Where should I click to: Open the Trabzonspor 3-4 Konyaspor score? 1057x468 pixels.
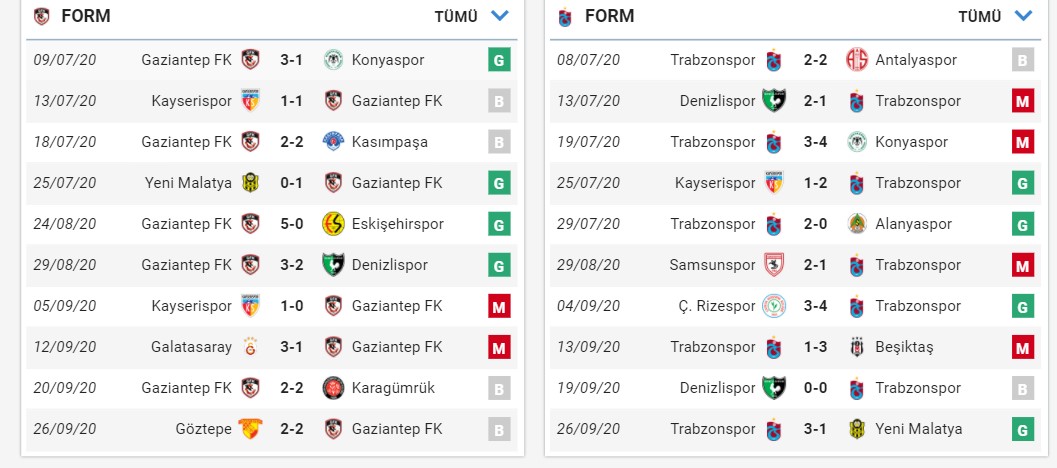(x=815, y=142)
